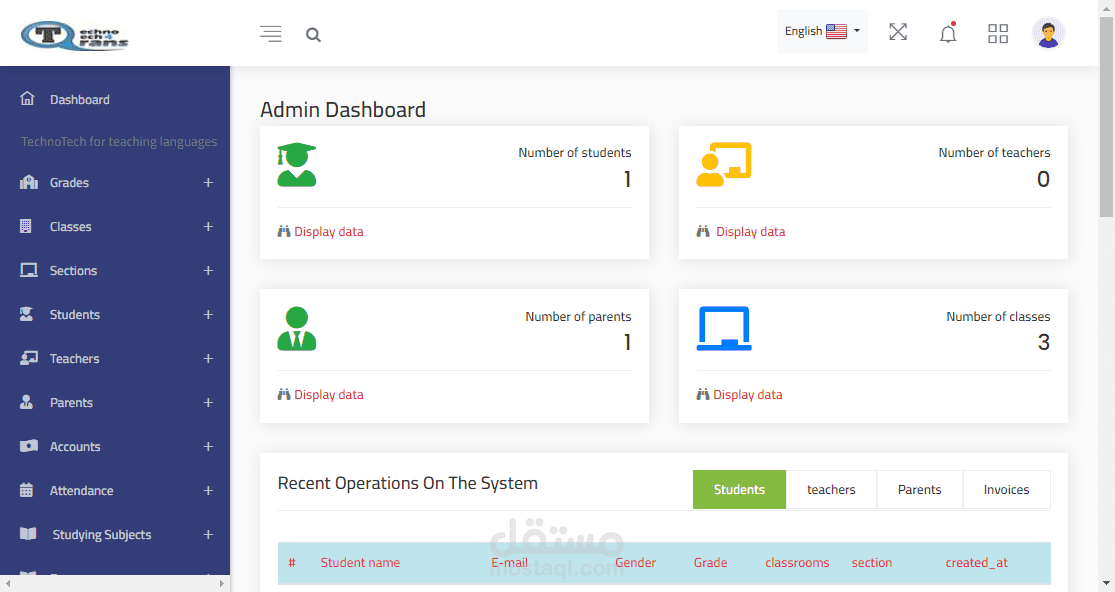The height and width of the screenshot is (592, 1115).
Task: Open the apps grid icon
Action: 998,33
